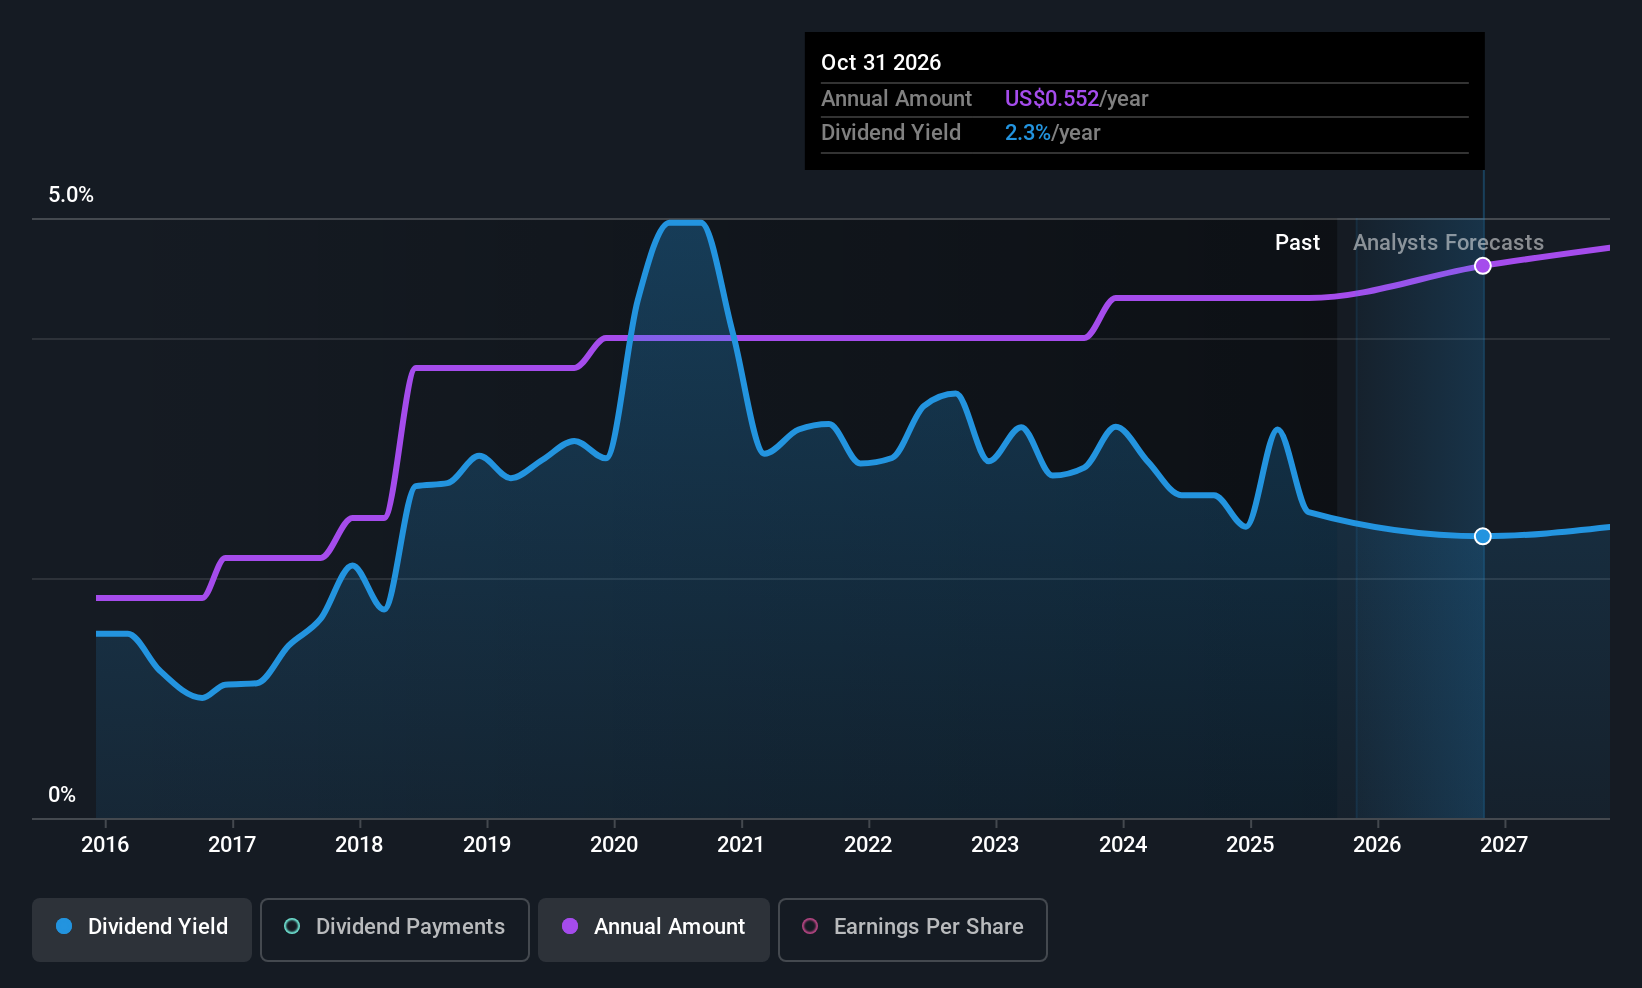1642x988 pixels.
Task: Click the blue Dividend Yield legend dot
Action: 64,927
